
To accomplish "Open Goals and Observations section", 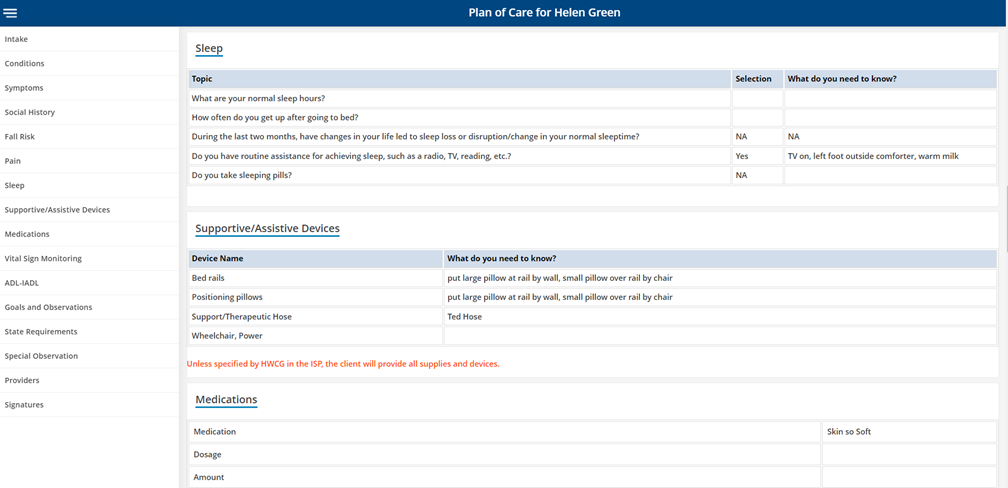I will click(x=48, y=307).
